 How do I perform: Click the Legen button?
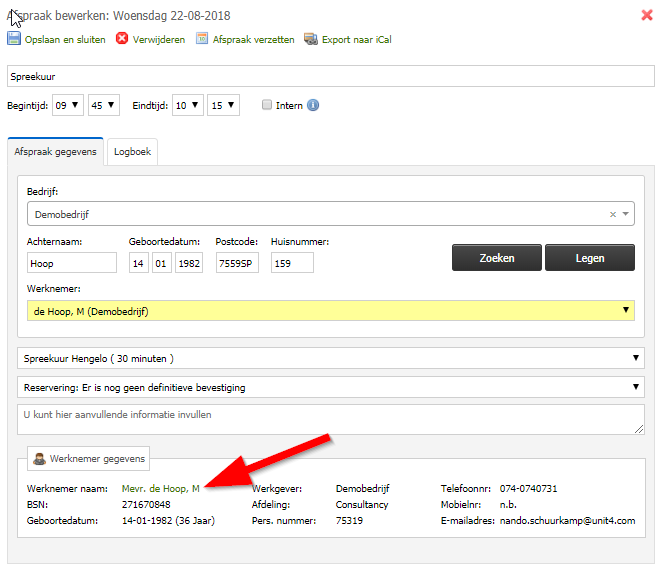tap(590, 258)
